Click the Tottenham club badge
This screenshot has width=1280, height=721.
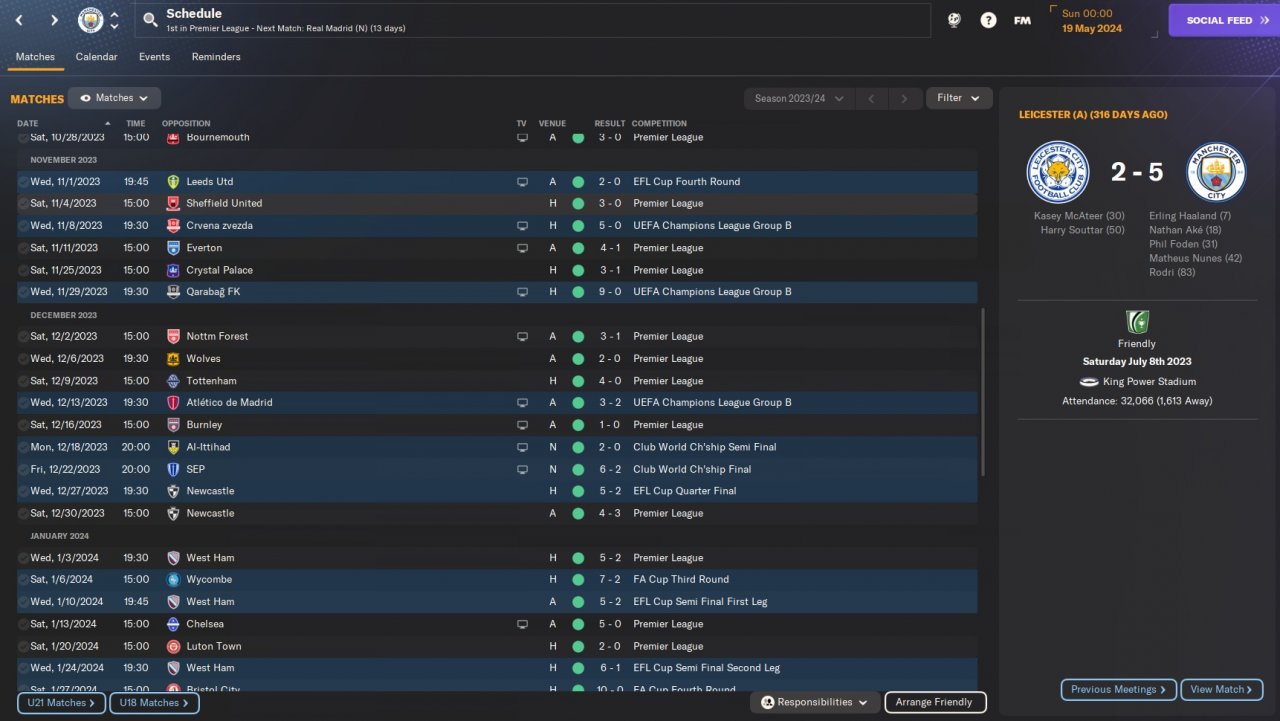173,381
